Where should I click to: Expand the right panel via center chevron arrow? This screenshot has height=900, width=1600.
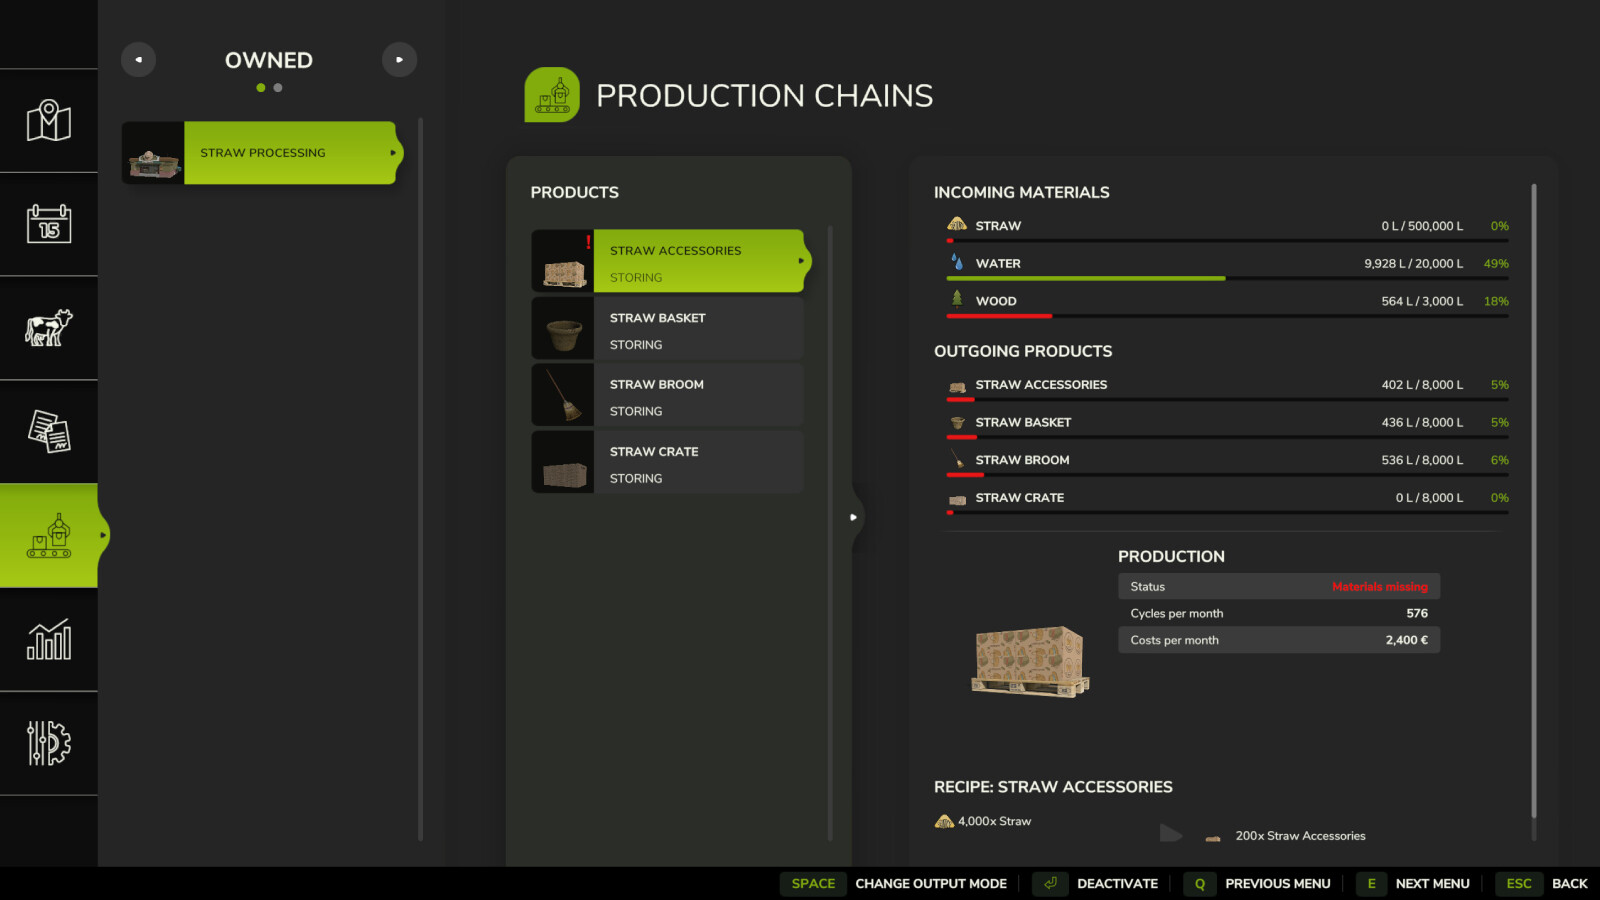854,518
